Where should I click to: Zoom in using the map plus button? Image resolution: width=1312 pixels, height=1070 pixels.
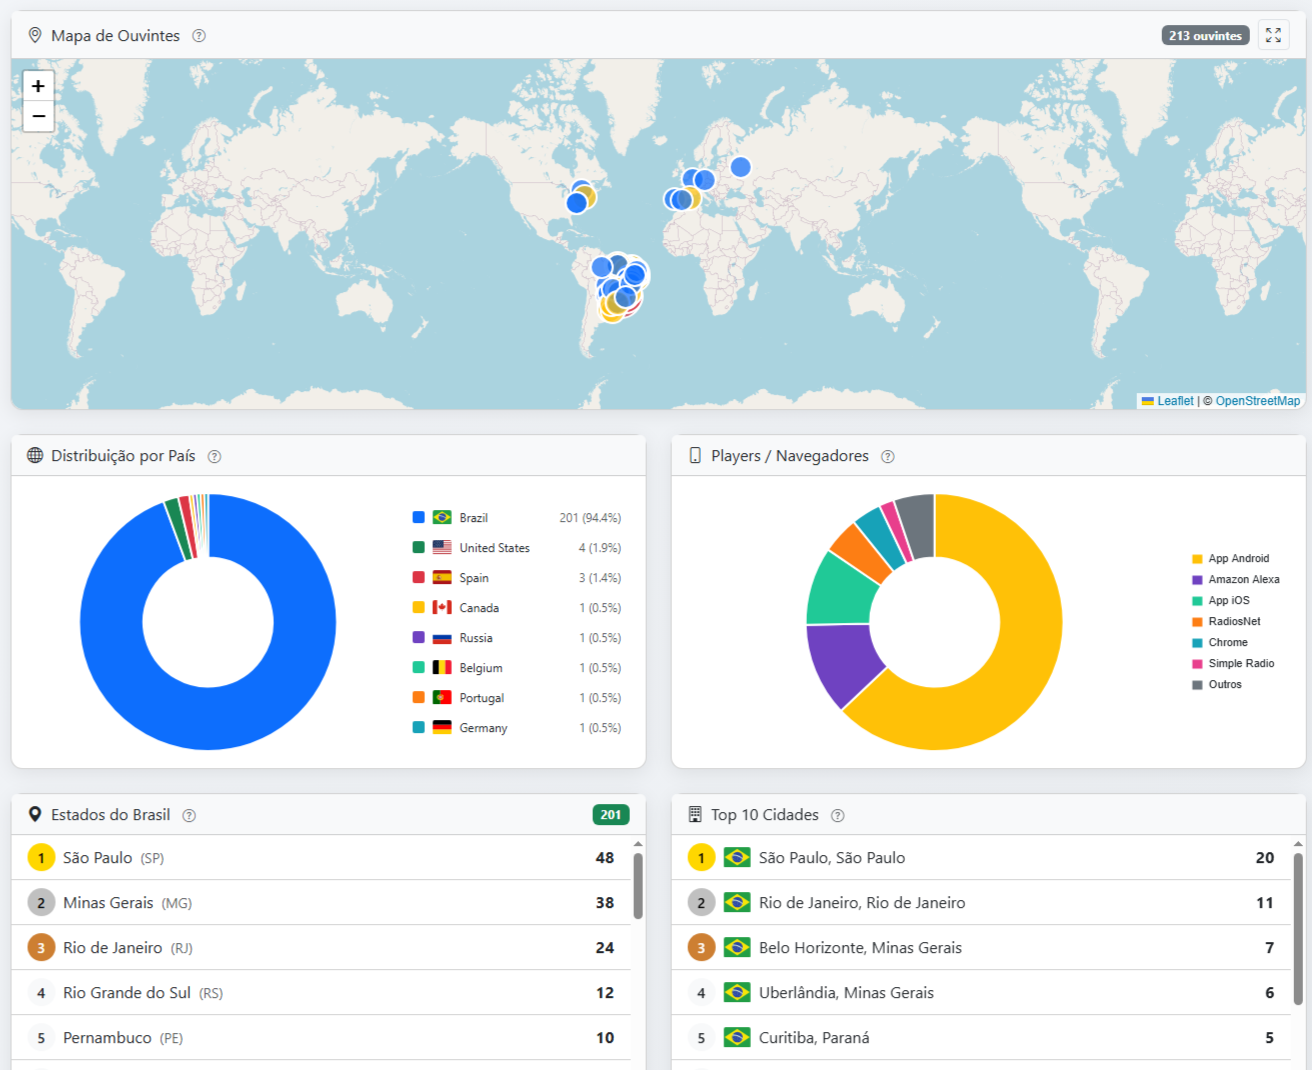pyautogui.click(x=38, y=86)
